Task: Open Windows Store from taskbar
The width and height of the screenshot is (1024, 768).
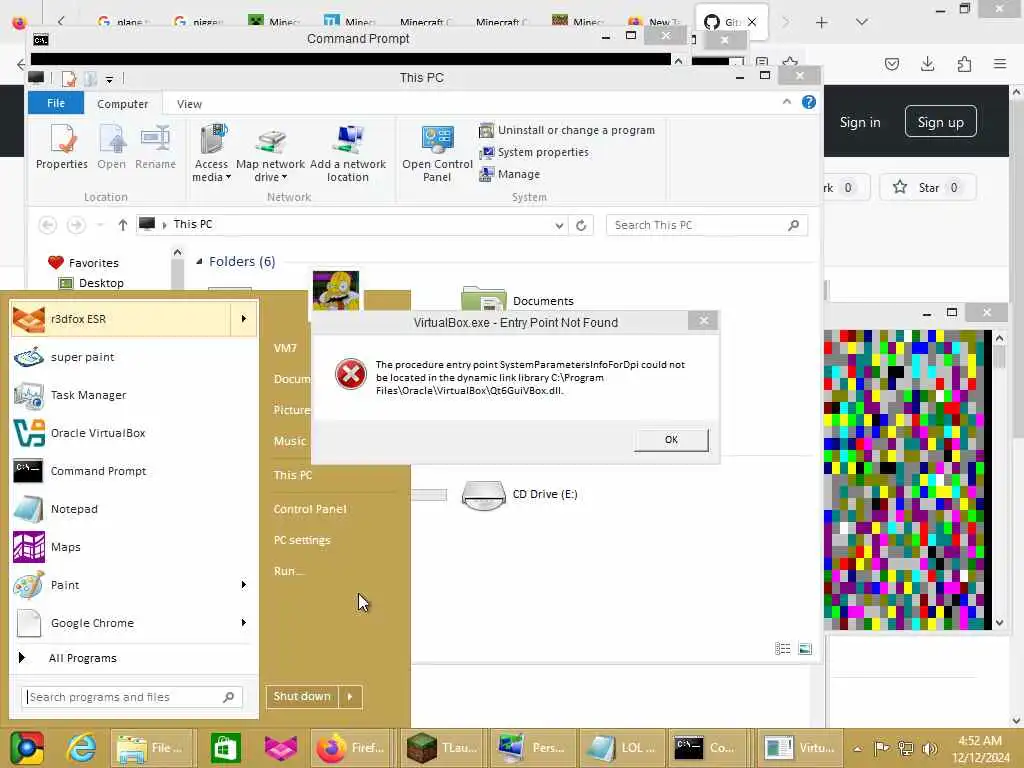Action: [x=226, y=748]
